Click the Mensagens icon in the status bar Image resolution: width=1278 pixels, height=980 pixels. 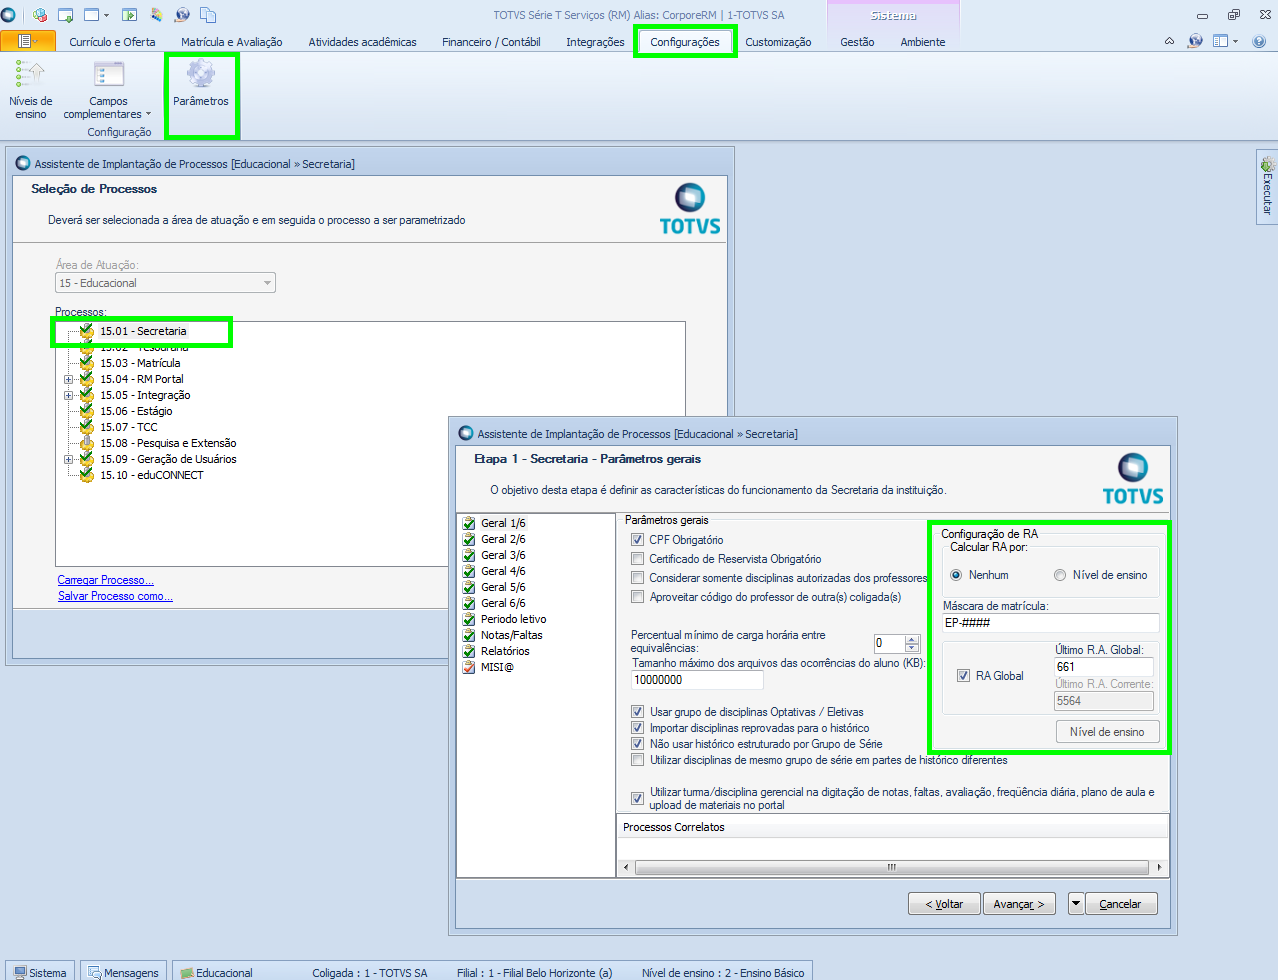point(94,972)
